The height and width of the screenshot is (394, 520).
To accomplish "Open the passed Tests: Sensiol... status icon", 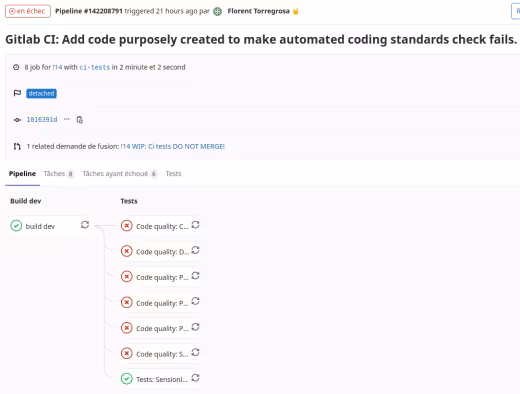I will pyautogui.click(x=127, y=379).
